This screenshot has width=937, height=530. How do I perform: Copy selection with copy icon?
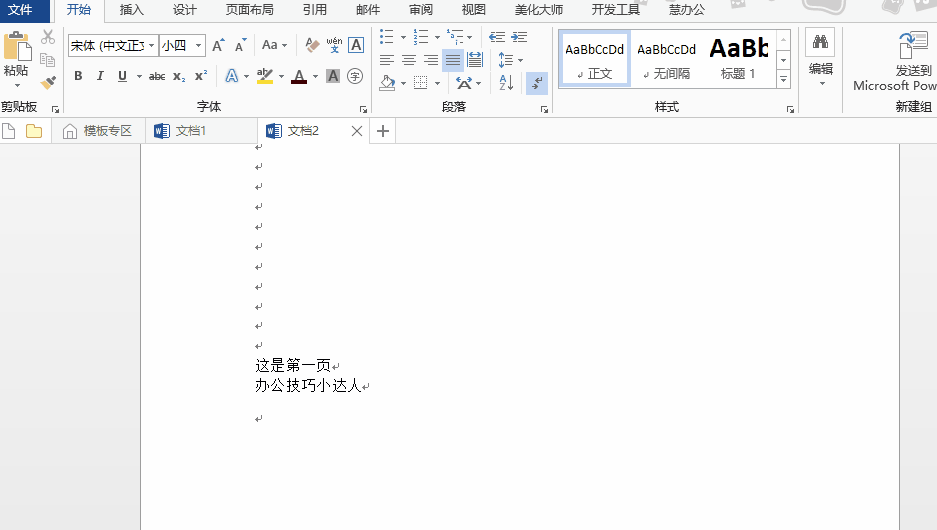click(48, 60)
